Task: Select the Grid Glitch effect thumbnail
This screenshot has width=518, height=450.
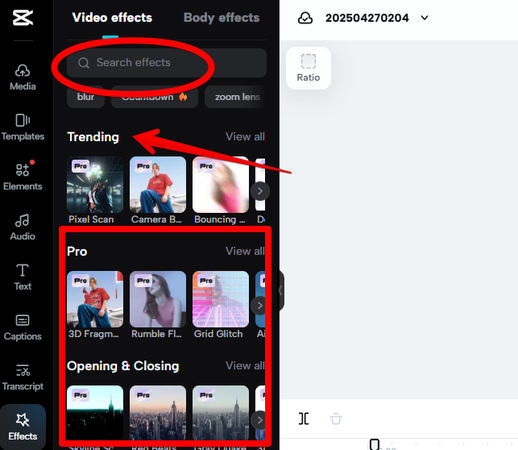Action: click(220, 299)
